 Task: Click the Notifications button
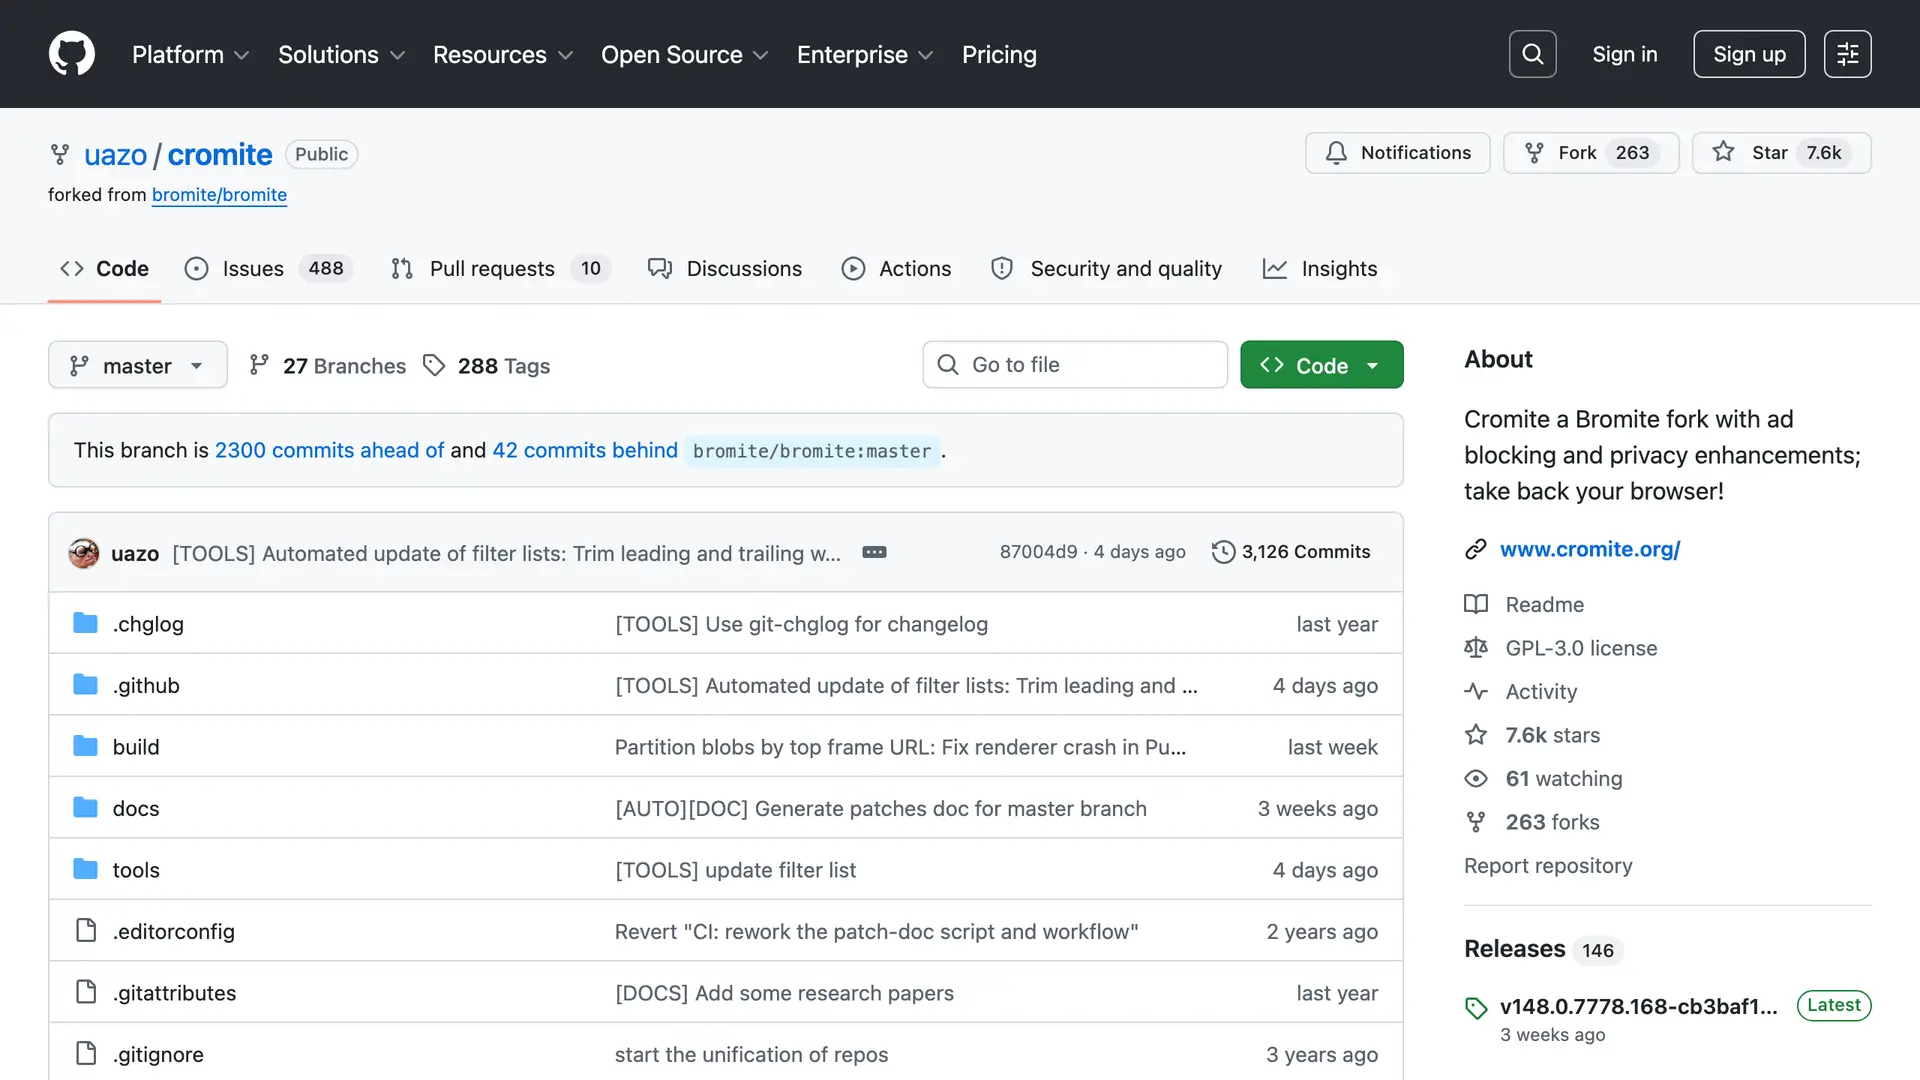pyautogui.click(x=1397, y=153)
